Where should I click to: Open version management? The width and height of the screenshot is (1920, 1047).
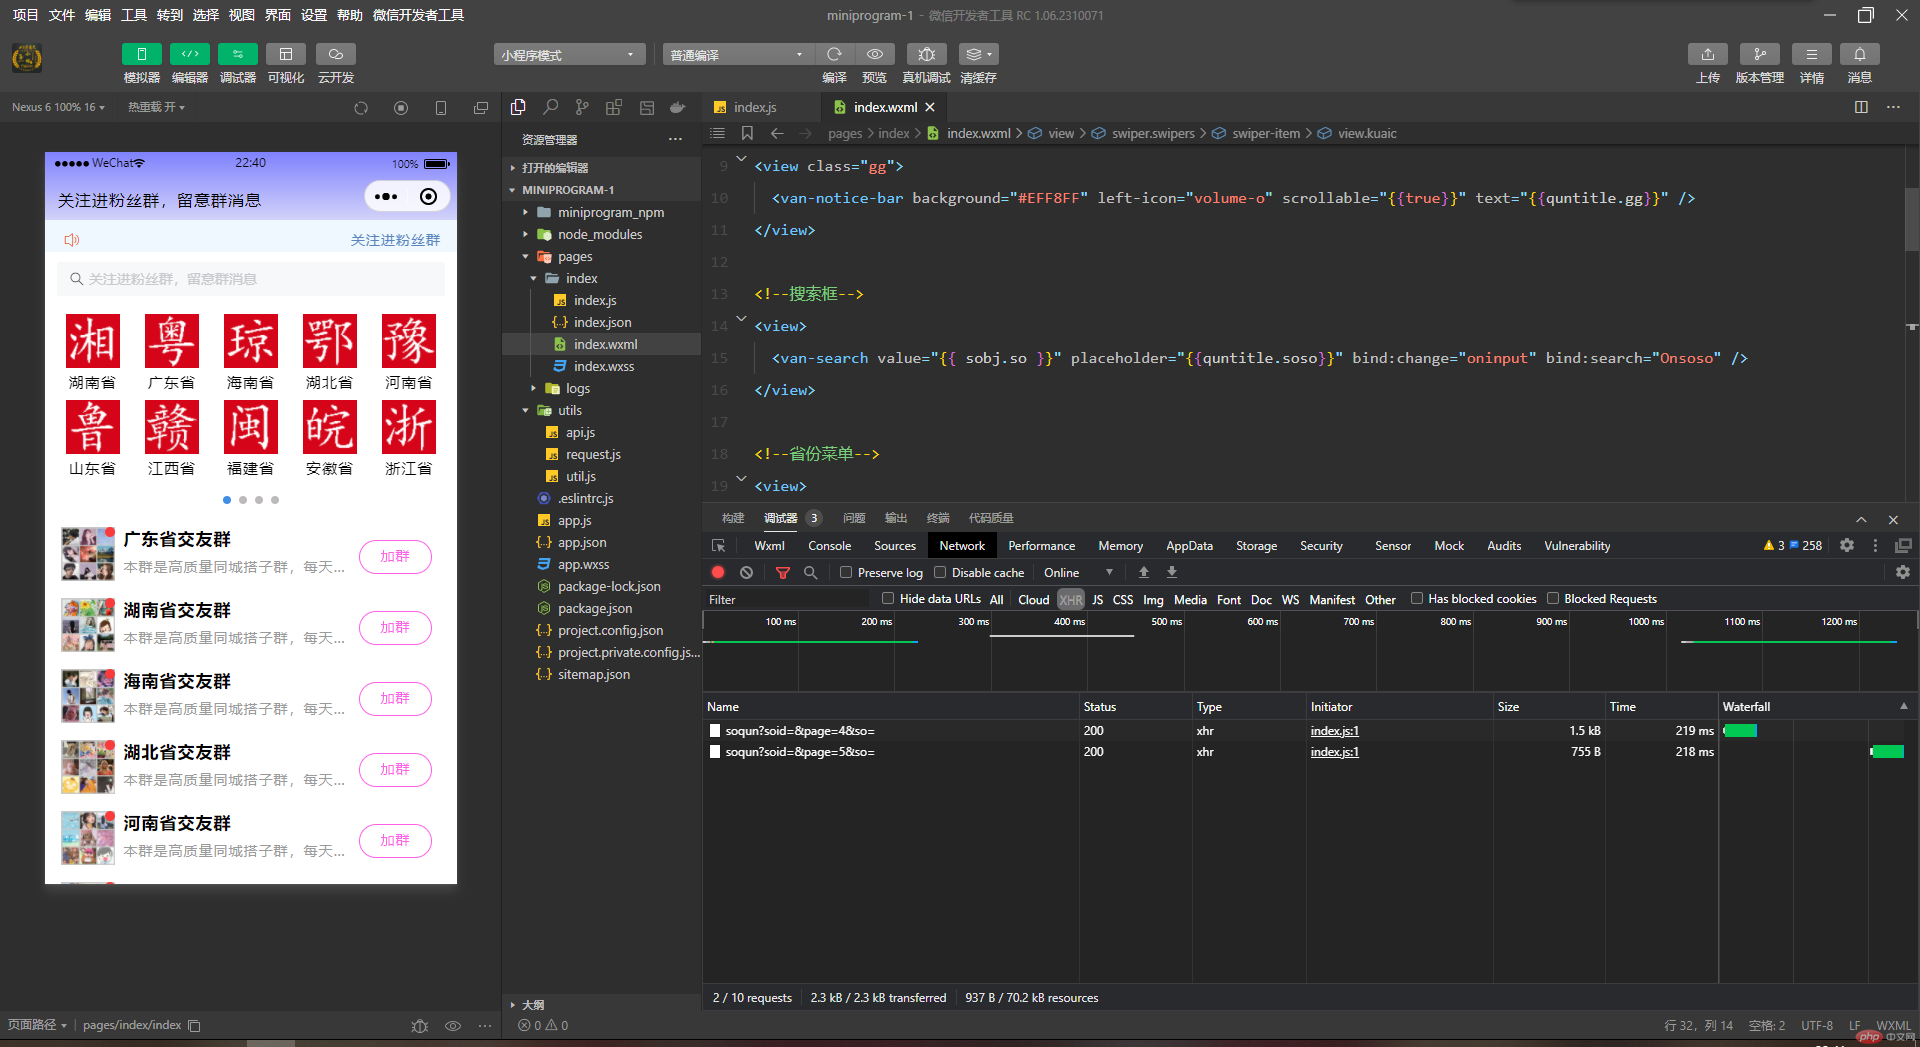(1759, 54)
